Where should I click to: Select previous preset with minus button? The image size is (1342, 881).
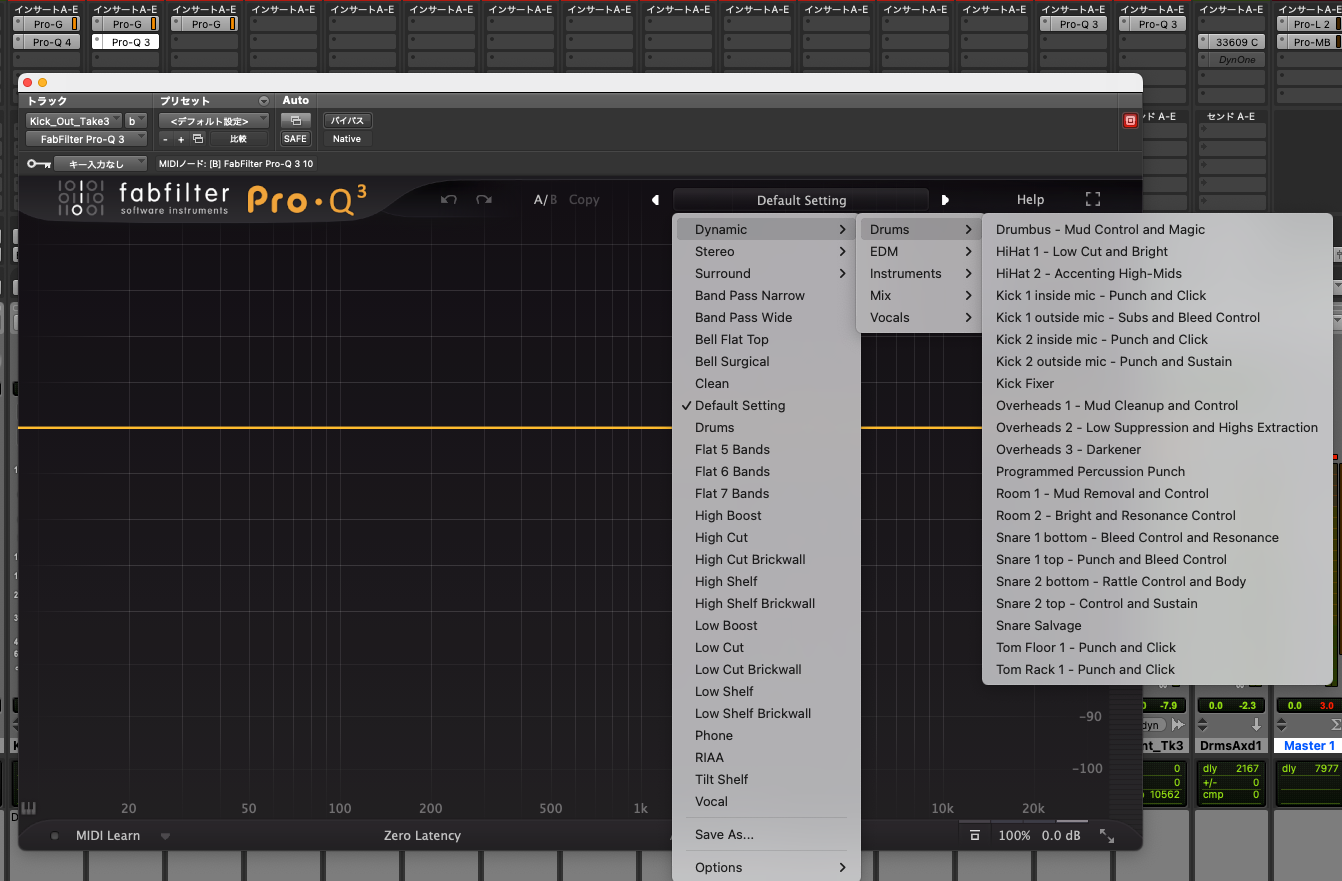(x=166, y=139)
